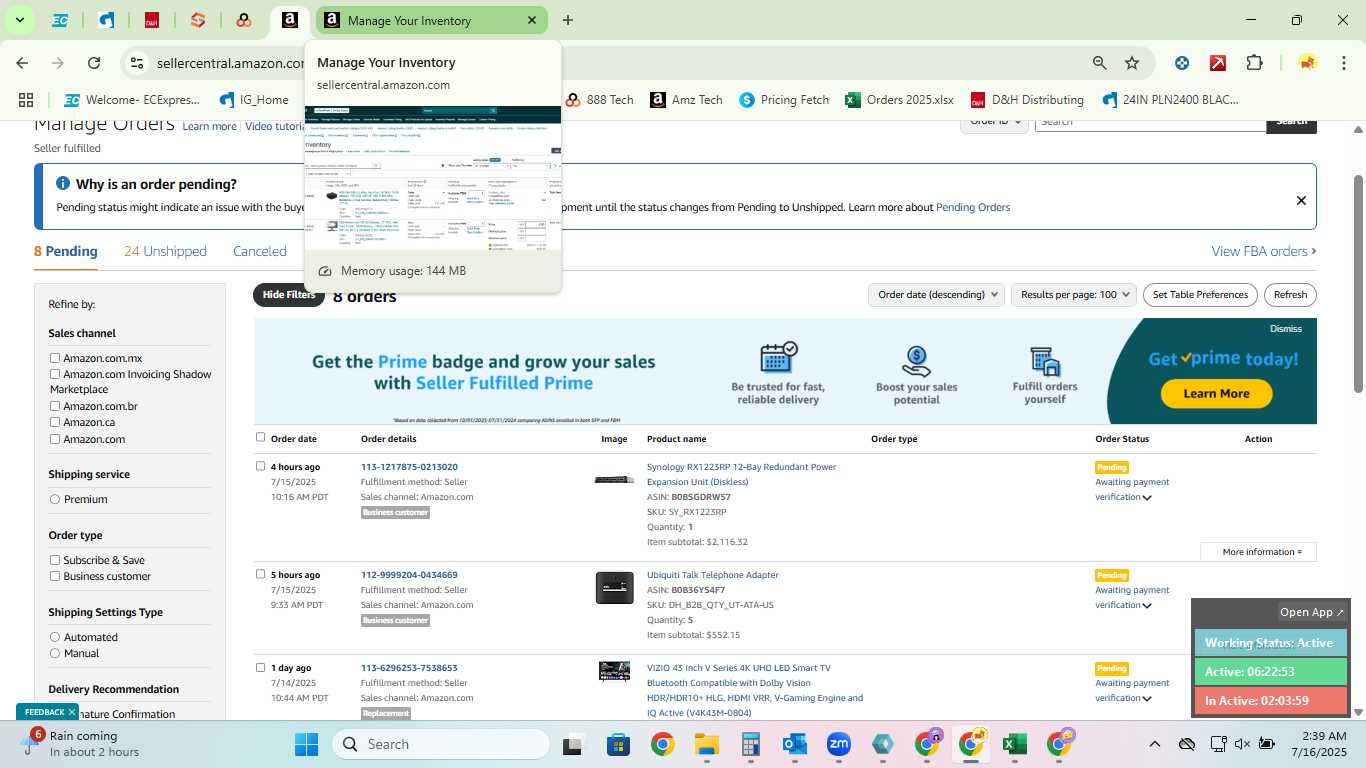Click Ubiquiti Talk Telephone Adapter thumbnail
Screen dimensions: 1366x768
pyautogui.click(x=614, y=588)
